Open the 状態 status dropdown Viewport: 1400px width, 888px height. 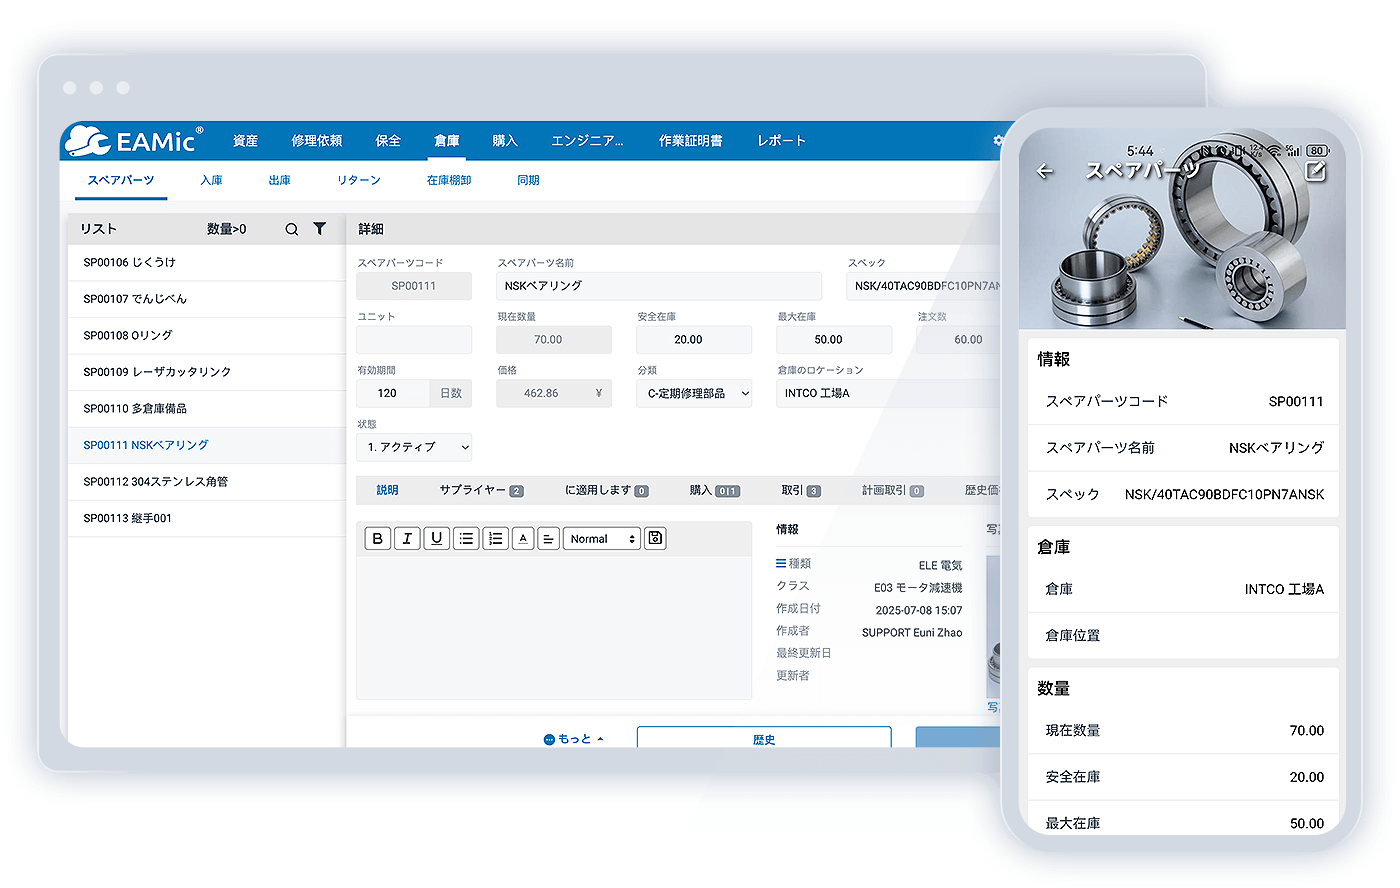click(413, 447)
